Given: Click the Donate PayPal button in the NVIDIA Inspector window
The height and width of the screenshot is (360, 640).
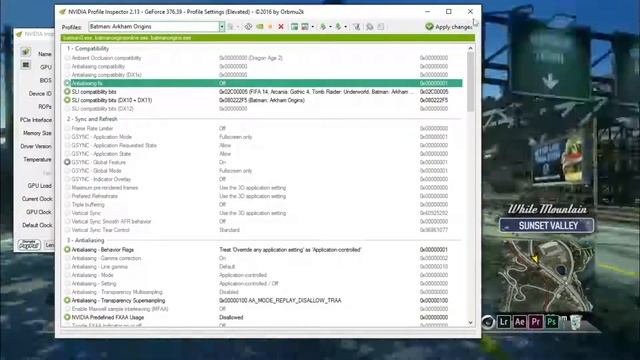Looking at the screenshot, I should click(29, 244).
